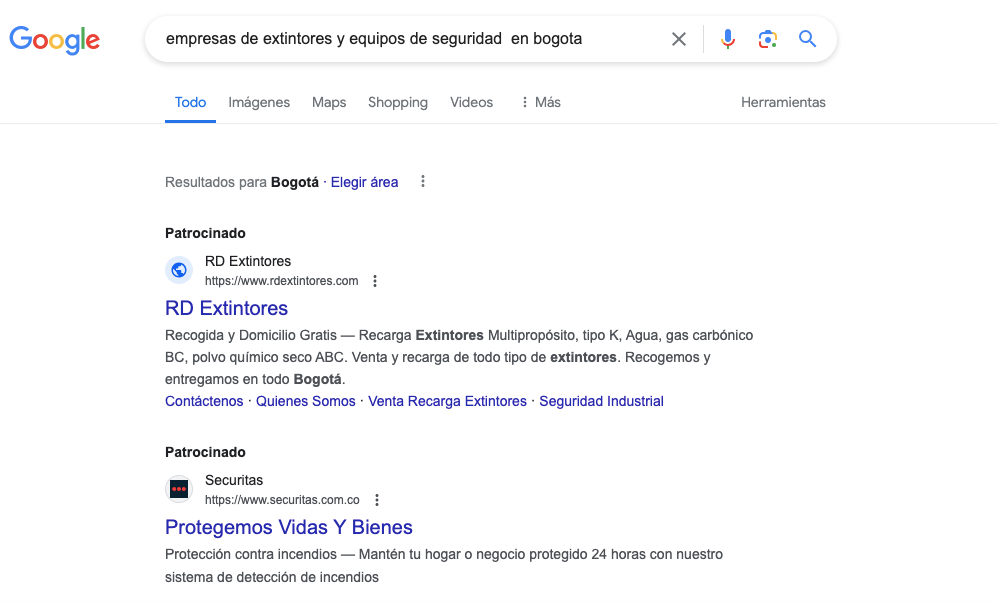
Task: Go to Google homepage via logo
Action: tap(55, 40)
